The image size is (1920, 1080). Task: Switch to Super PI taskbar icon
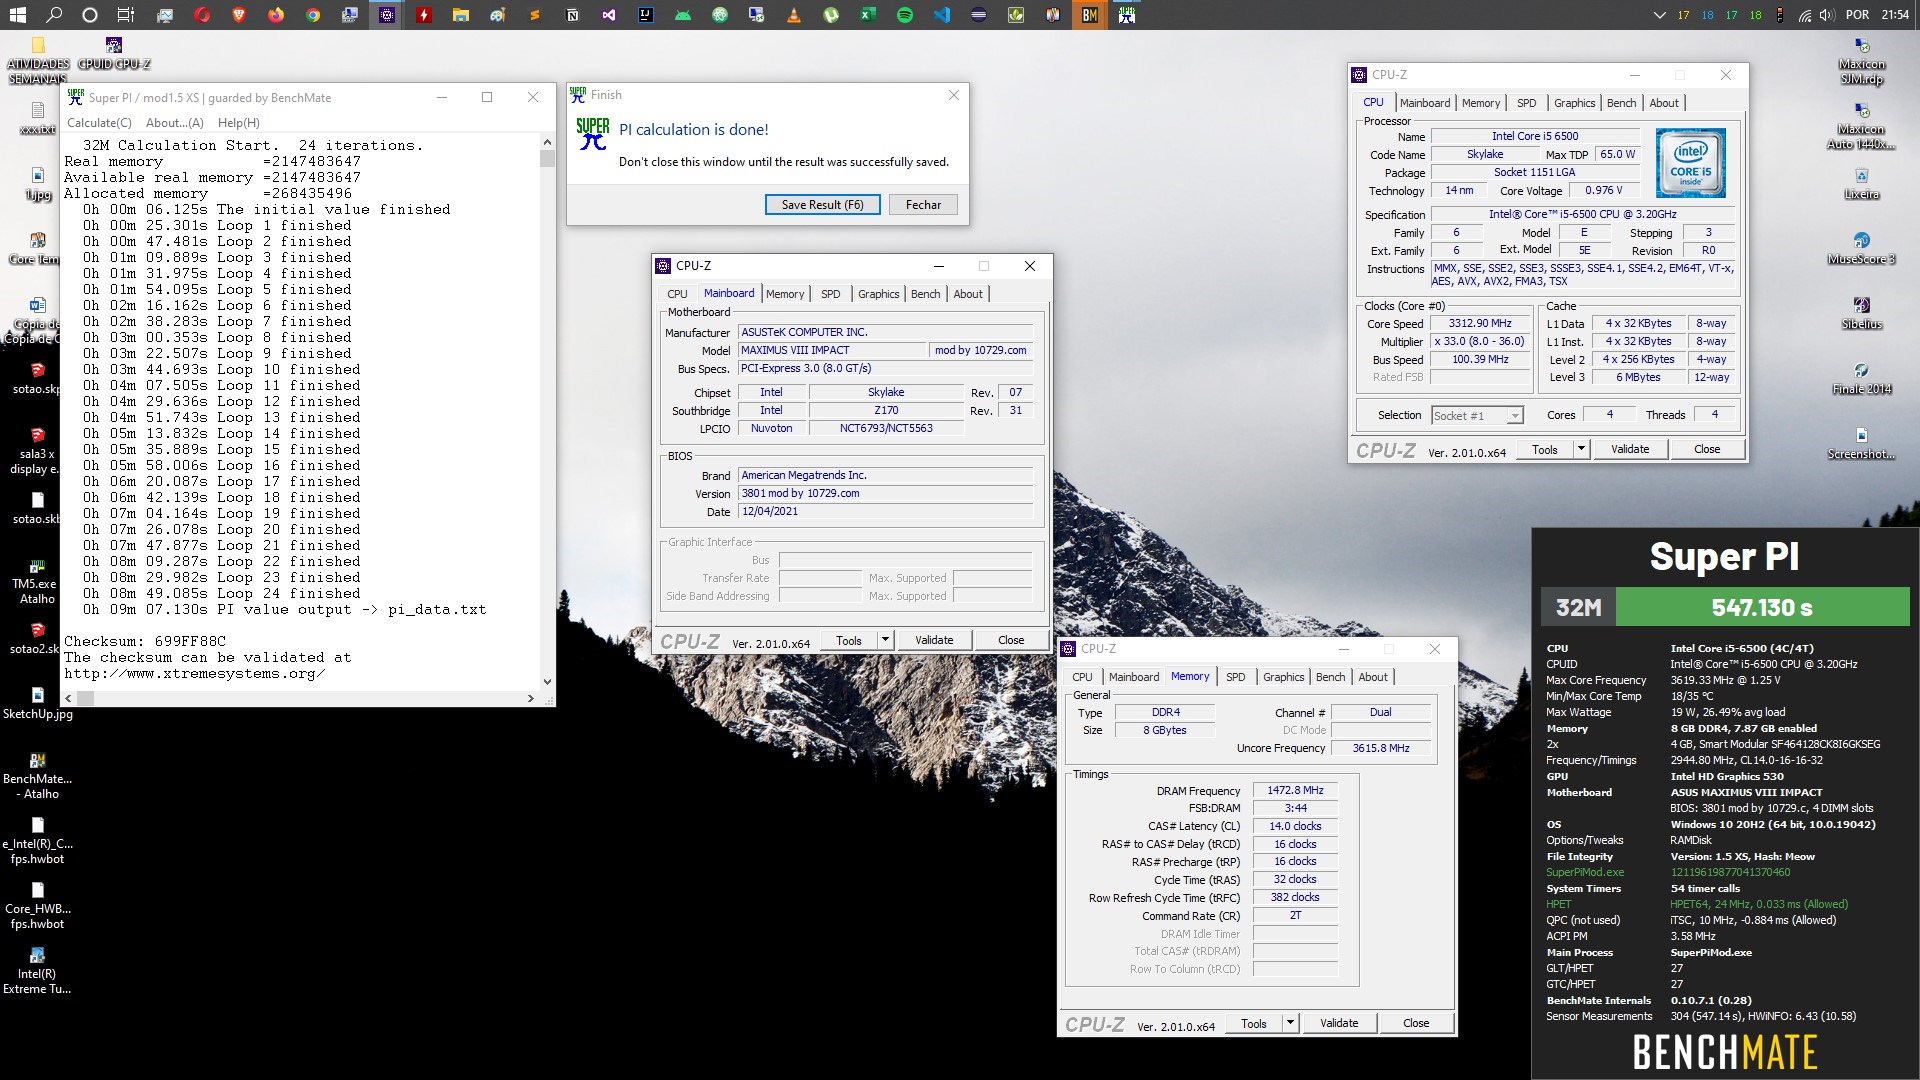1127,15
